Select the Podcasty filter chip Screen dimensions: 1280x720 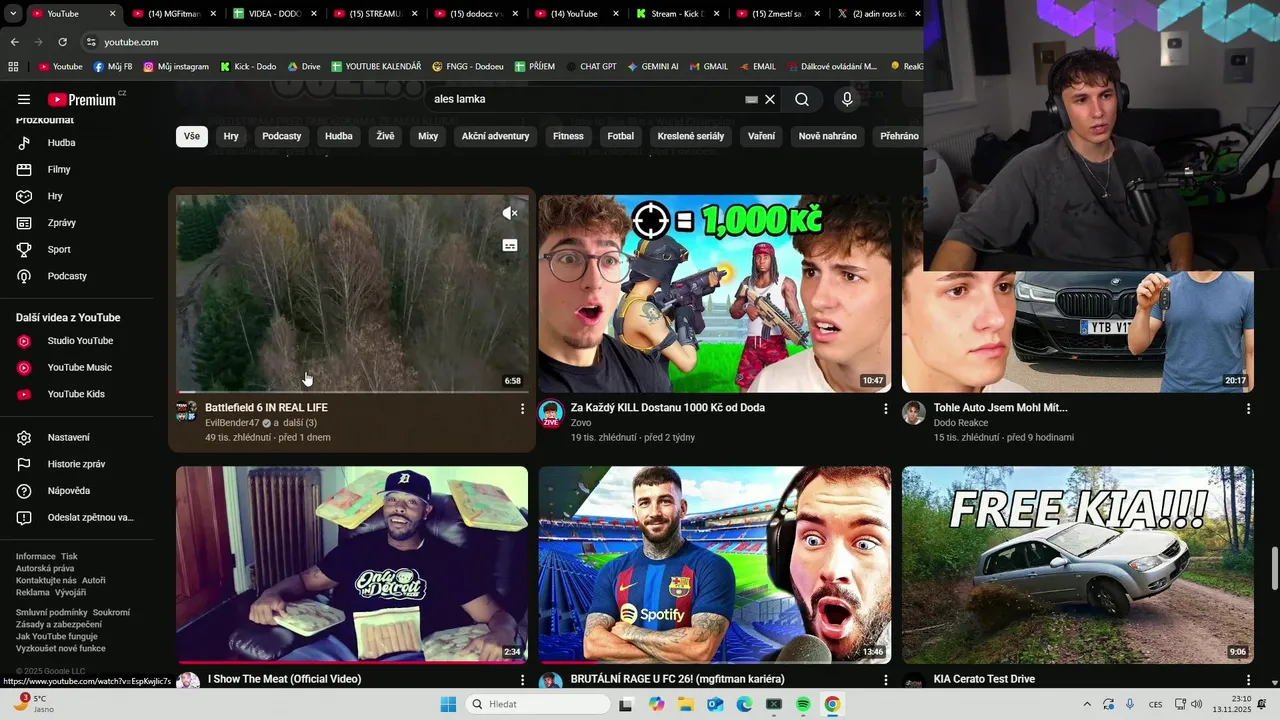pos(282,136)
